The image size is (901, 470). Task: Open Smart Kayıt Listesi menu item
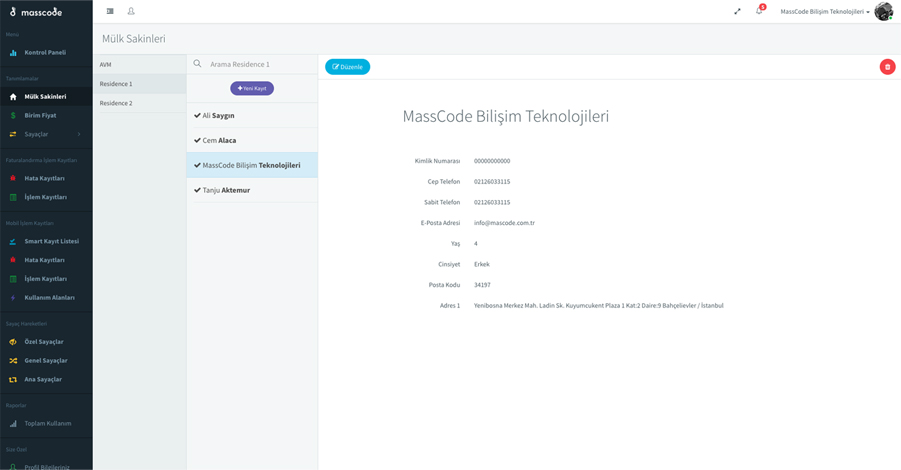pyautogui.click(x=46, y=241)
